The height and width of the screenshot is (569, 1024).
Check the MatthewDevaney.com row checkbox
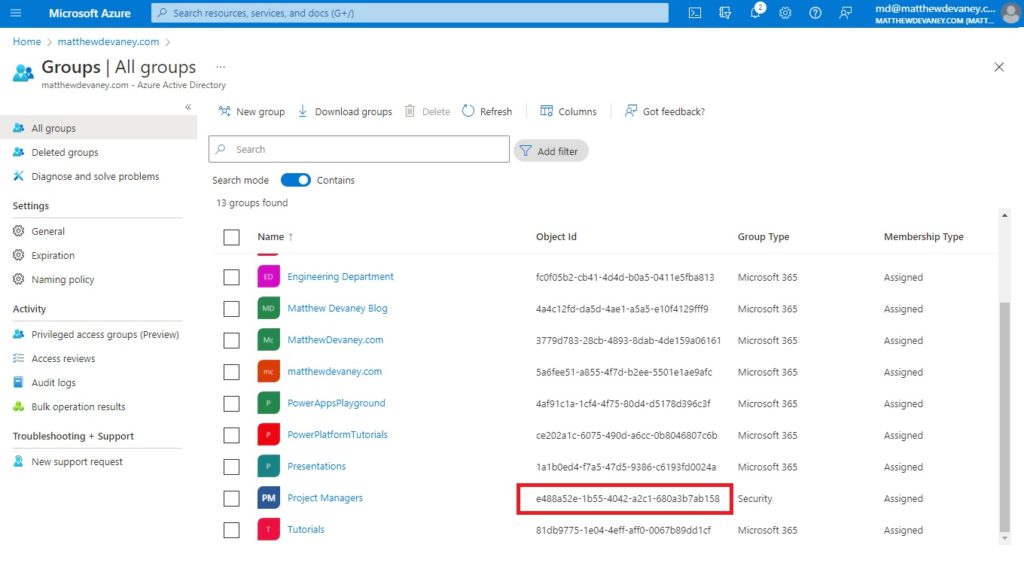point(231,340)
